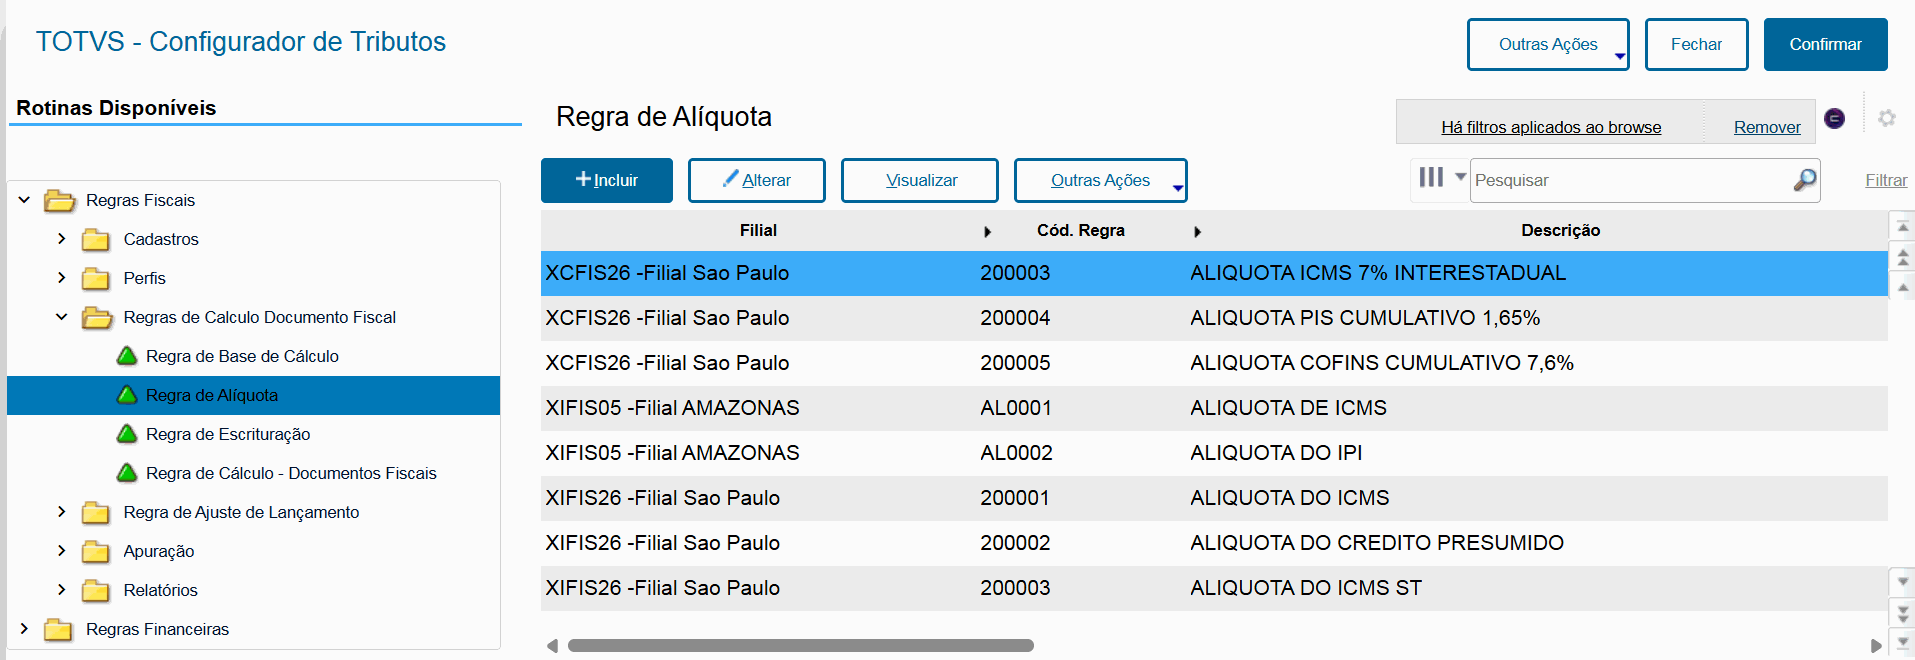The width and height of the screenshot is (1915, 660).
Task: Click the magnifying glass search icon
Action: (x=1804, y=180)
